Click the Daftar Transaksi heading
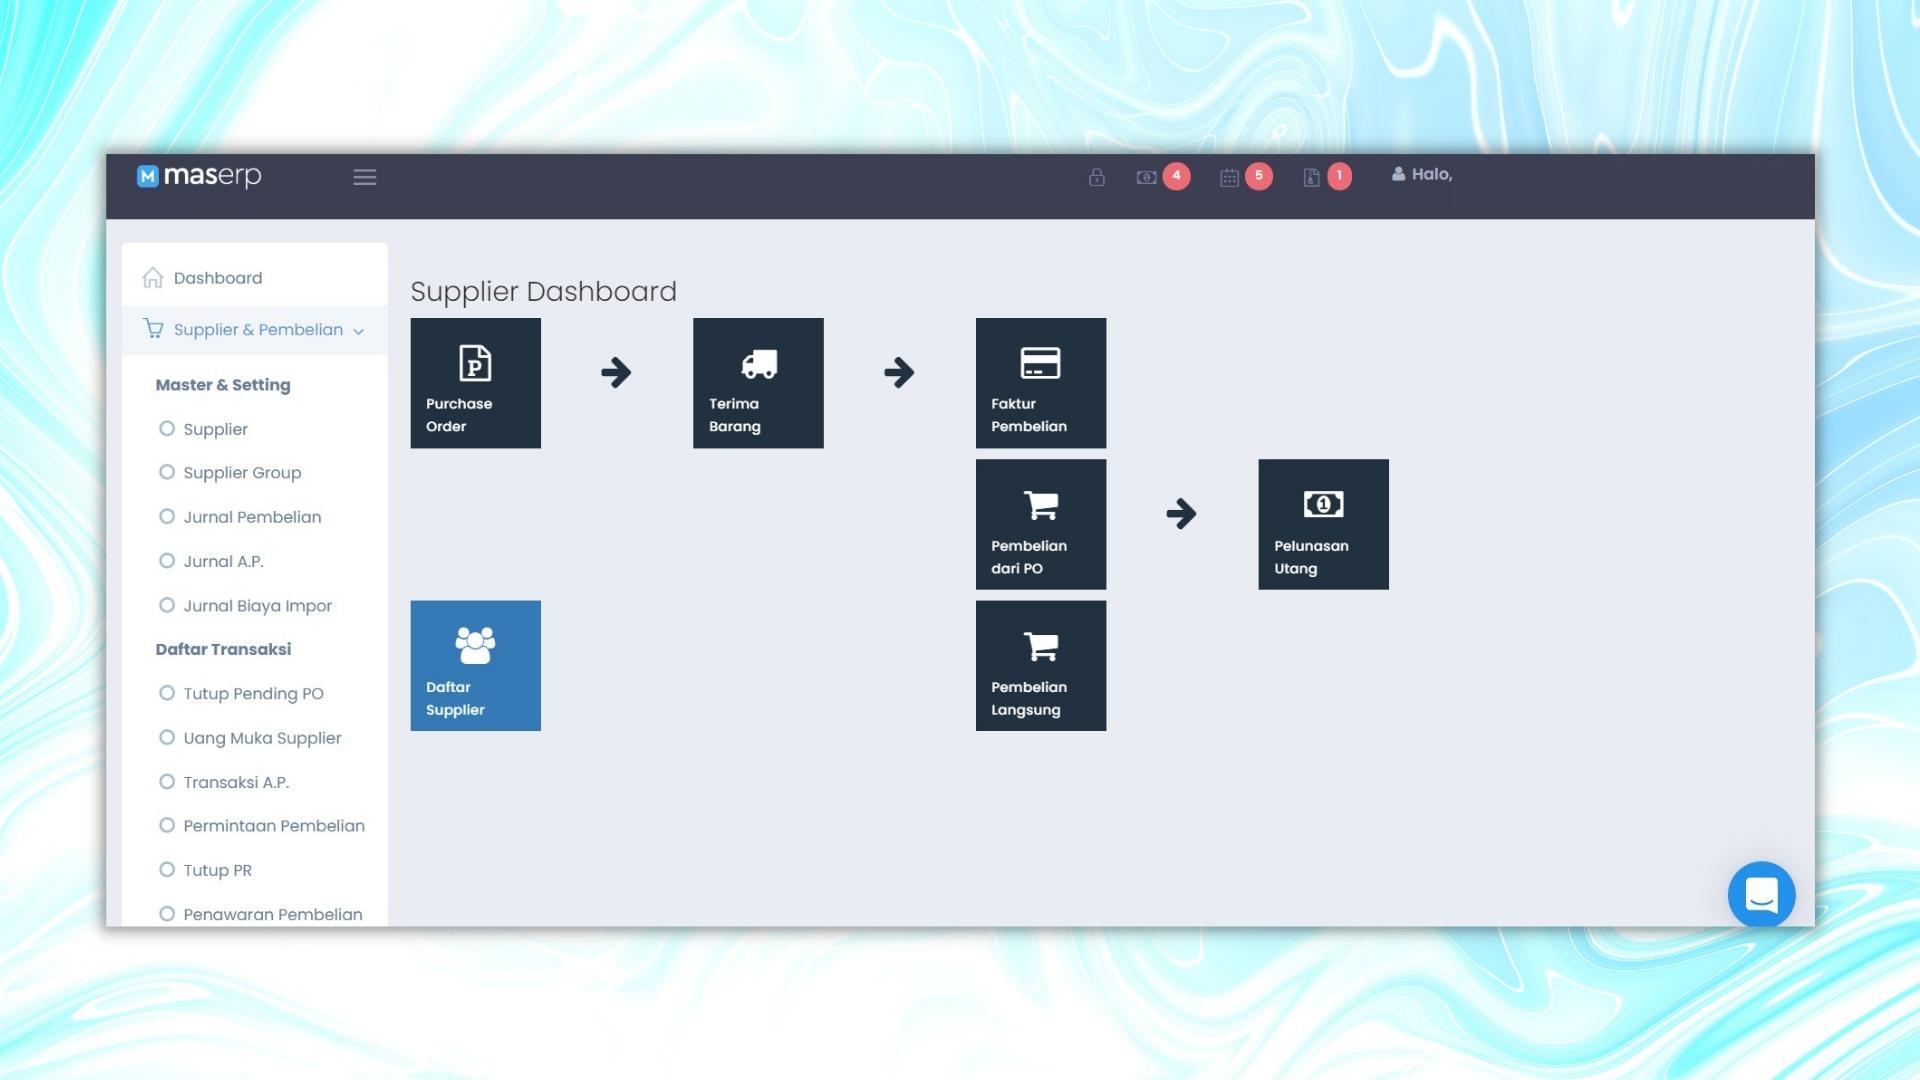 pyautogui.click(x=223, y=650)
